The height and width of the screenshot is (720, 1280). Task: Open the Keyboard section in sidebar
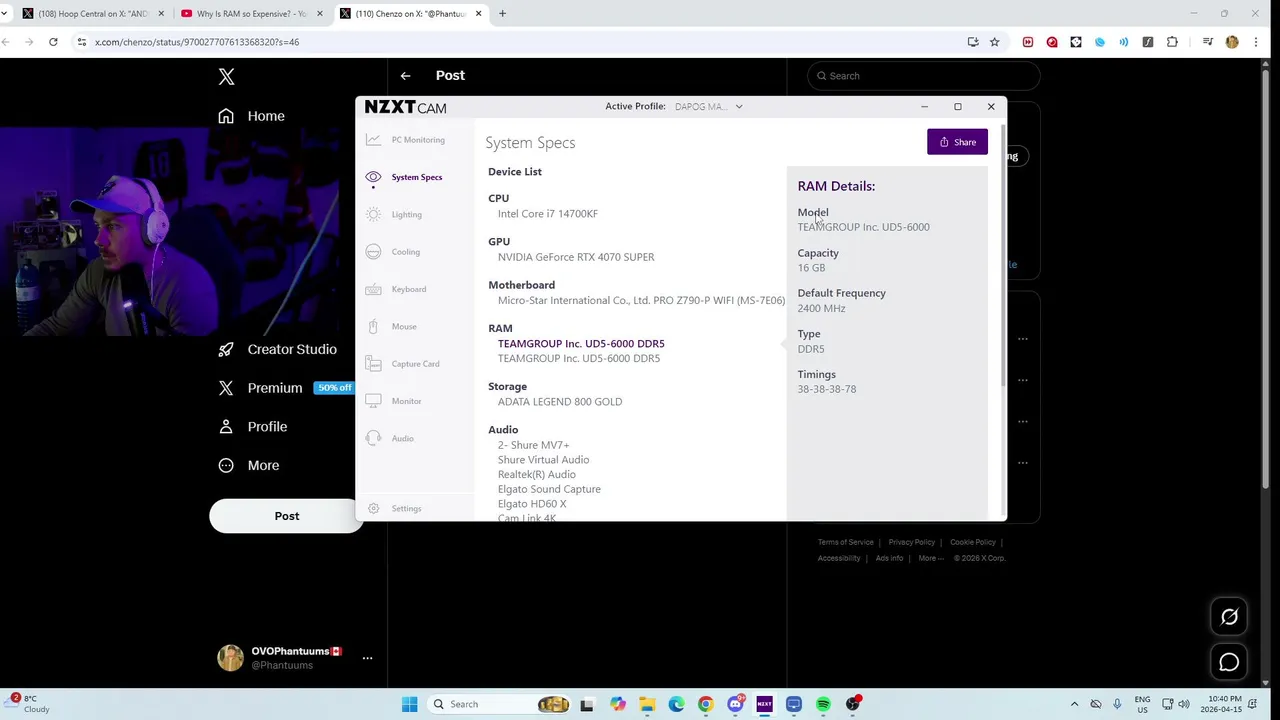(x=396, y=289)
